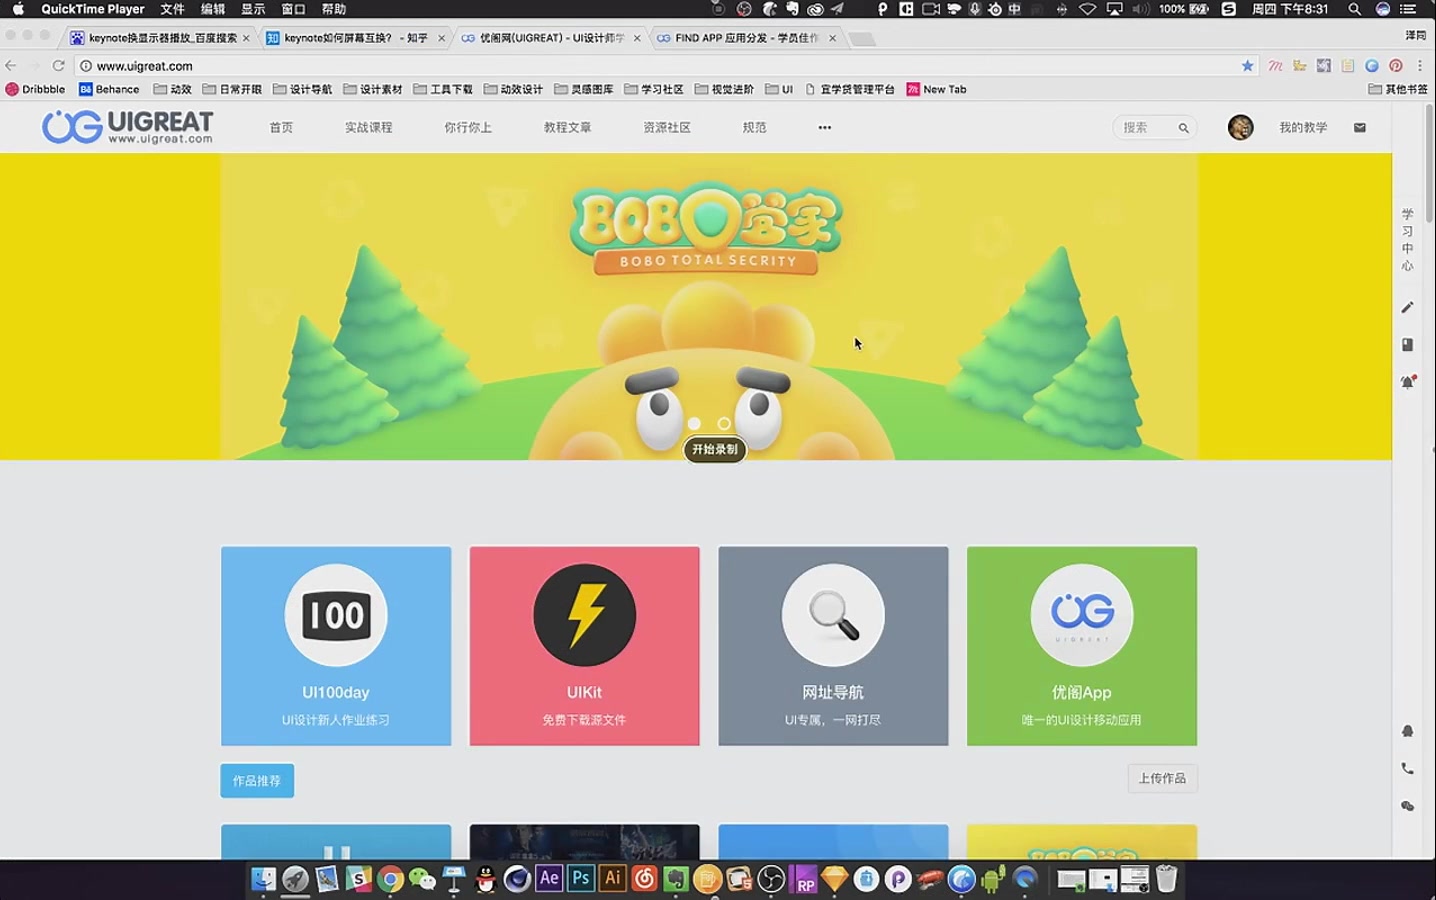1436x900 pixels.
Task: Click the 上传作品 button
Action: (1162, 778)
